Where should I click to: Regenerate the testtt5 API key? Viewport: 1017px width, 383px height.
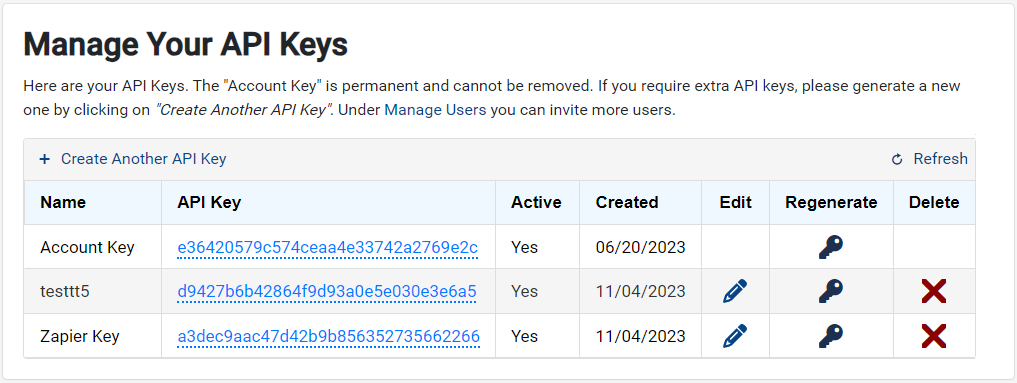click(x=831, y=291)
